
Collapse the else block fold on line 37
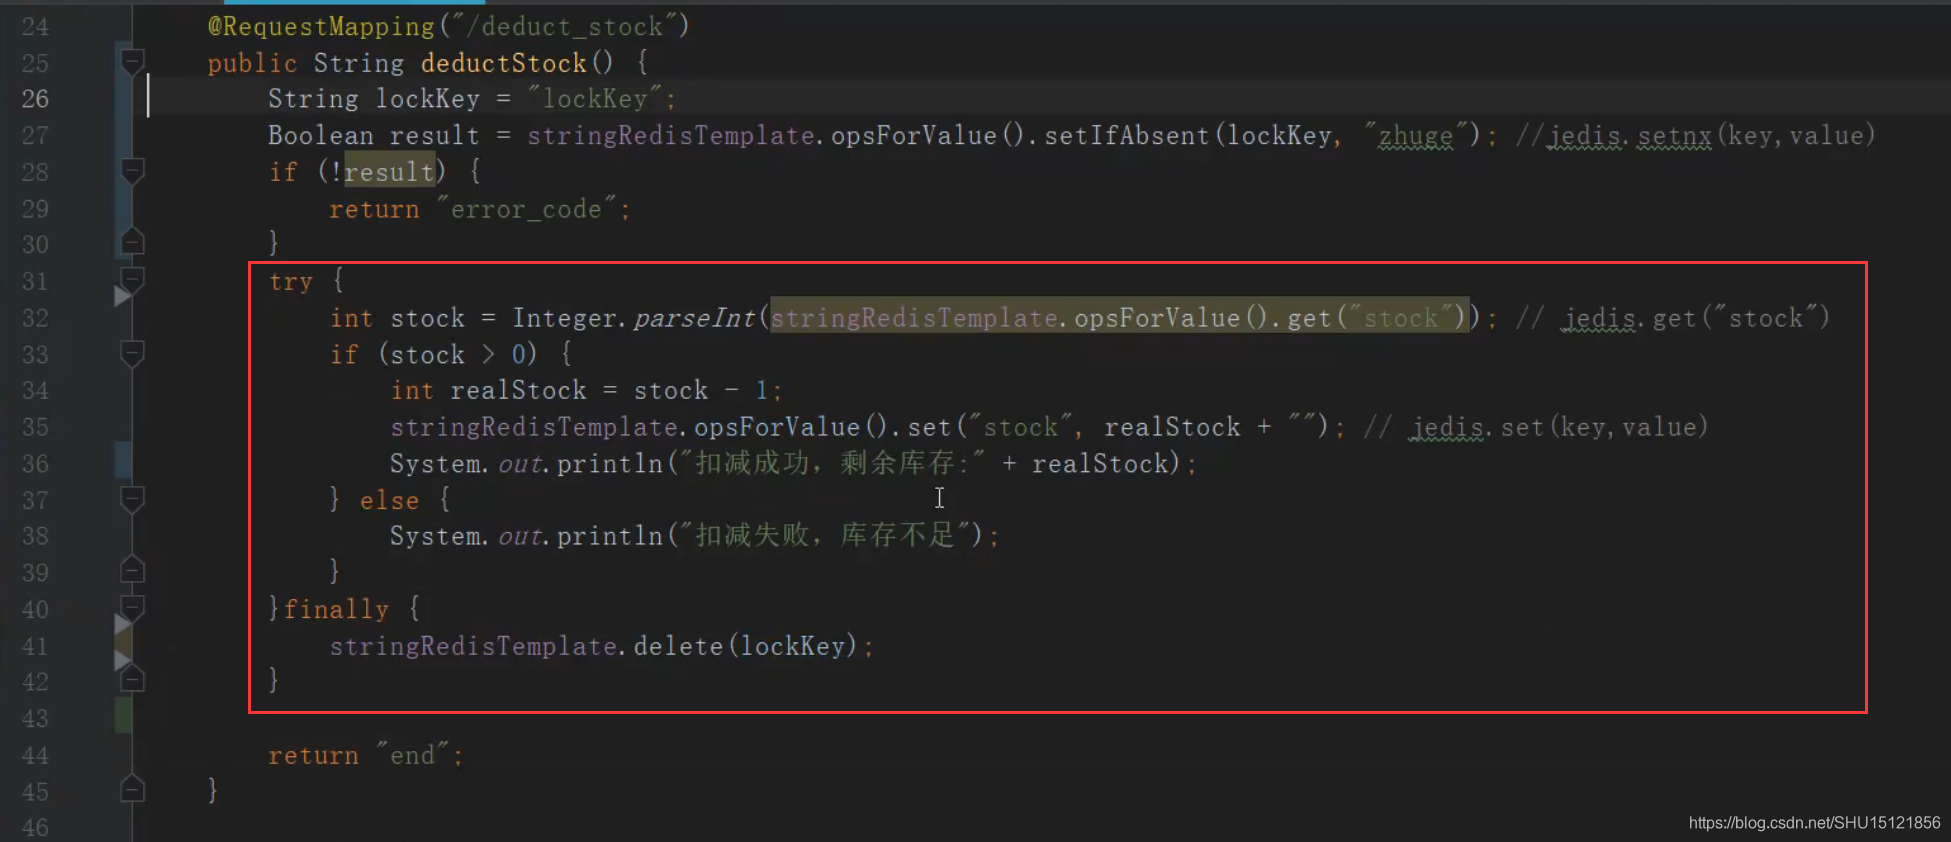tap(132, 499)
